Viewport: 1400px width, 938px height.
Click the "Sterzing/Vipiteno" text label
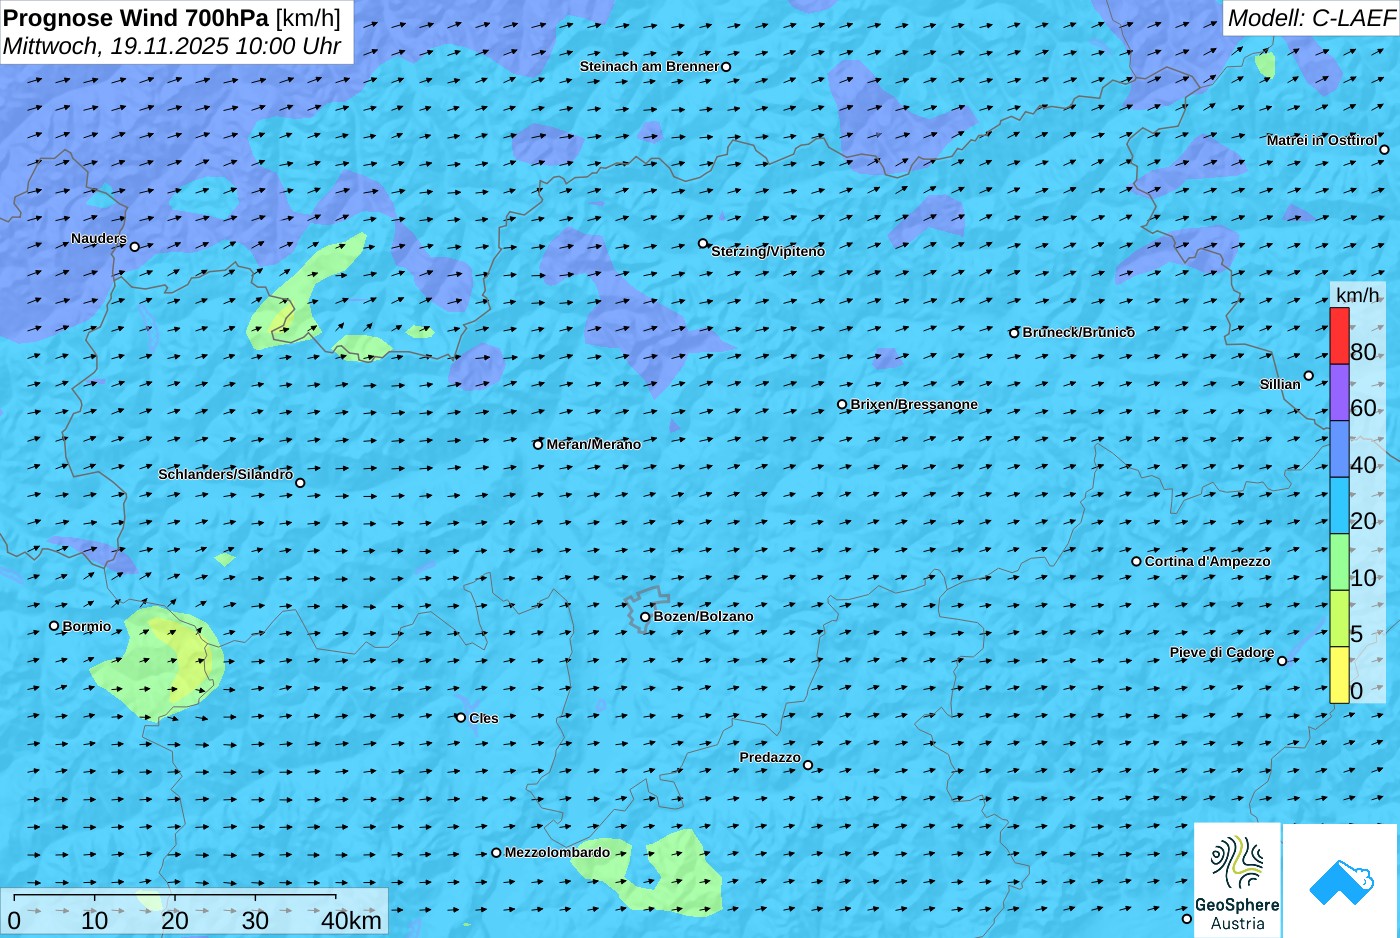click(x=768, y=251)
